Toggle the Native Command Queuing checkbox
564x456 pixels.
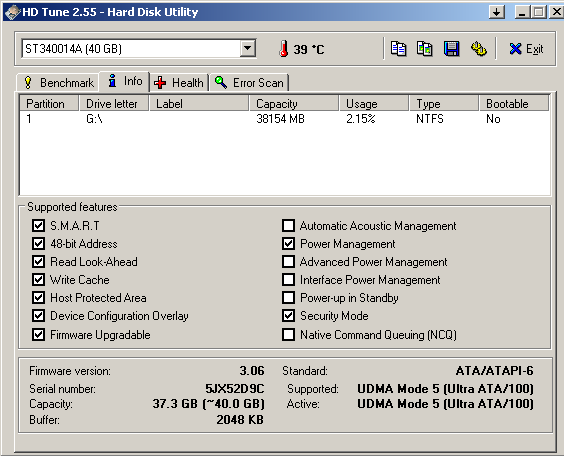tap(288, 334)
